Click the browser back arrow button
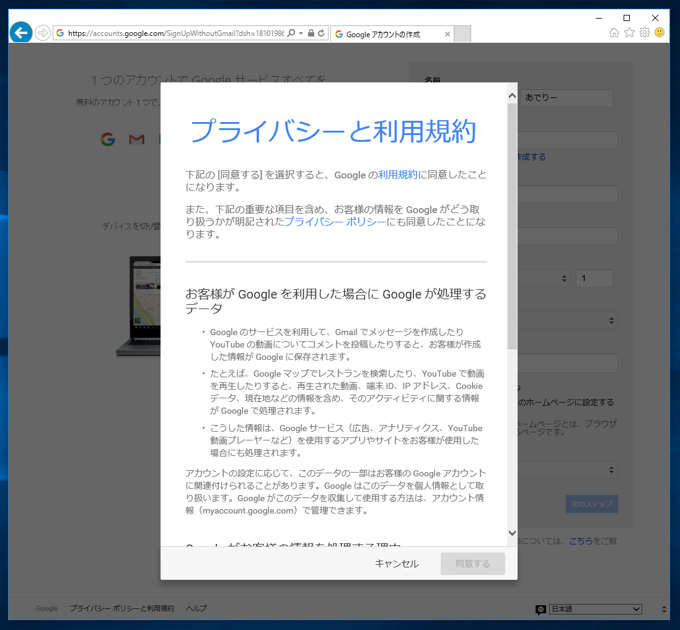680x630 pixels. 21,33
